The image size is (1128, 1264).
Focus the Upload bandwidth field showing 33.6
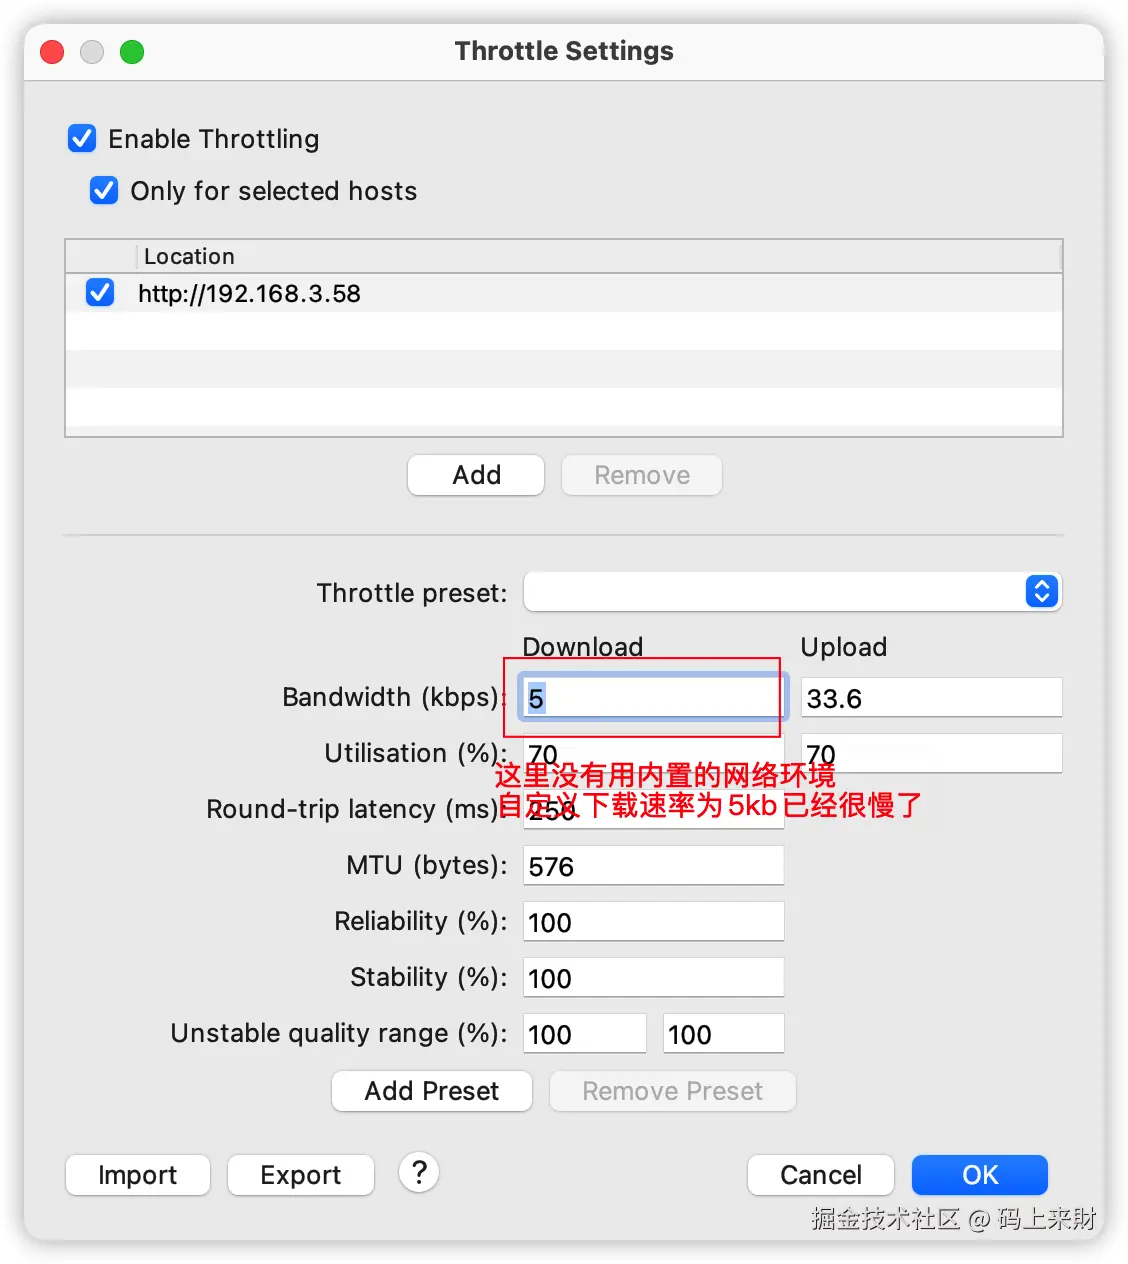pyautogui.click(x=932, y=698)
